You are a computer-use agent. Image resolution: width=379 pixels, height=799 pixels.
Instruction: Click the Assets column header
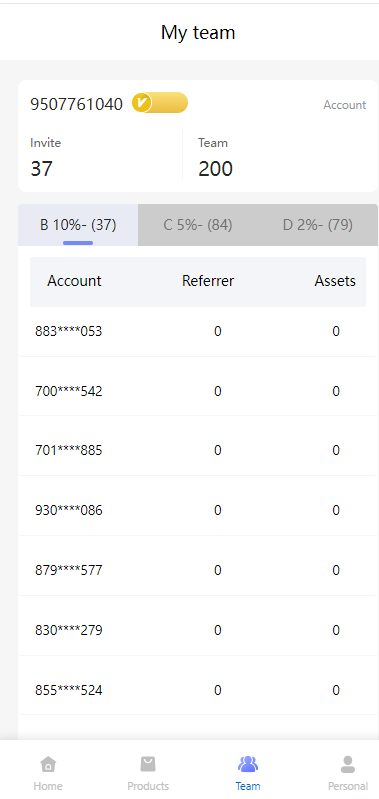click(335, 281)
